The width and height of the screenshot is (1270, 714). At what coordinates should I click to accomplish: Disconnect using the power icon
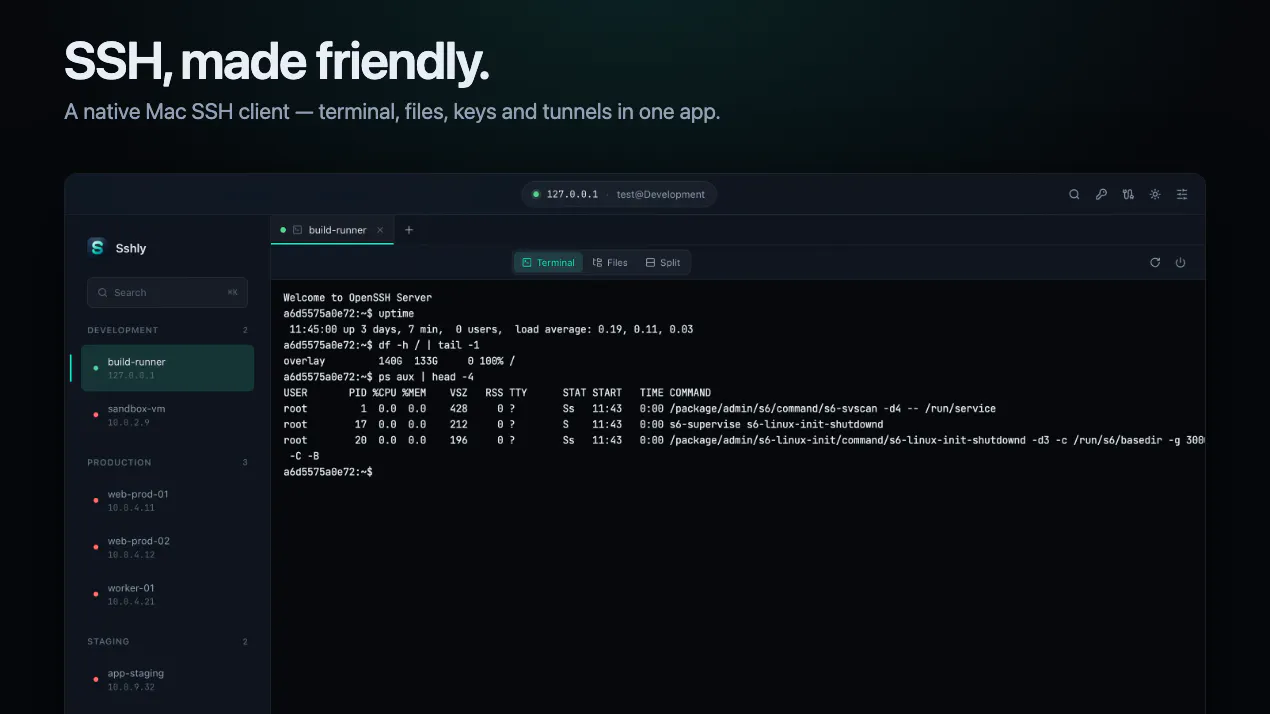(1180, 263)
